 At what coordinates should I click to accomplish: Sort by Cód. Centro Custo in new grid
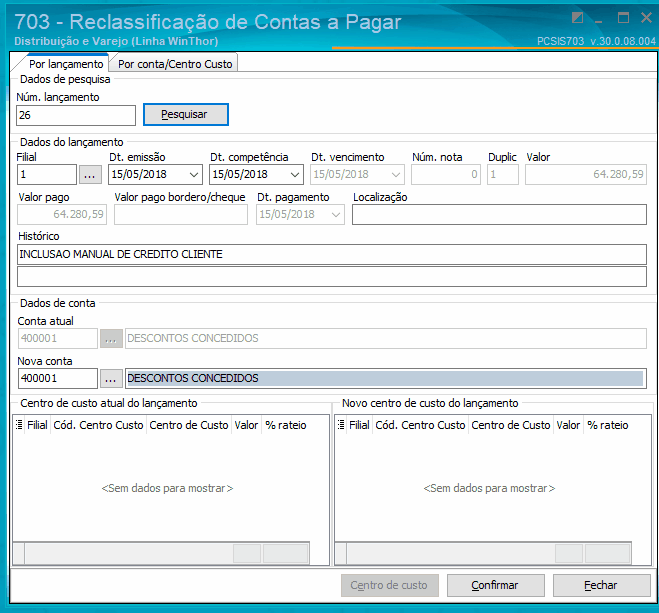tap(420, 425)
